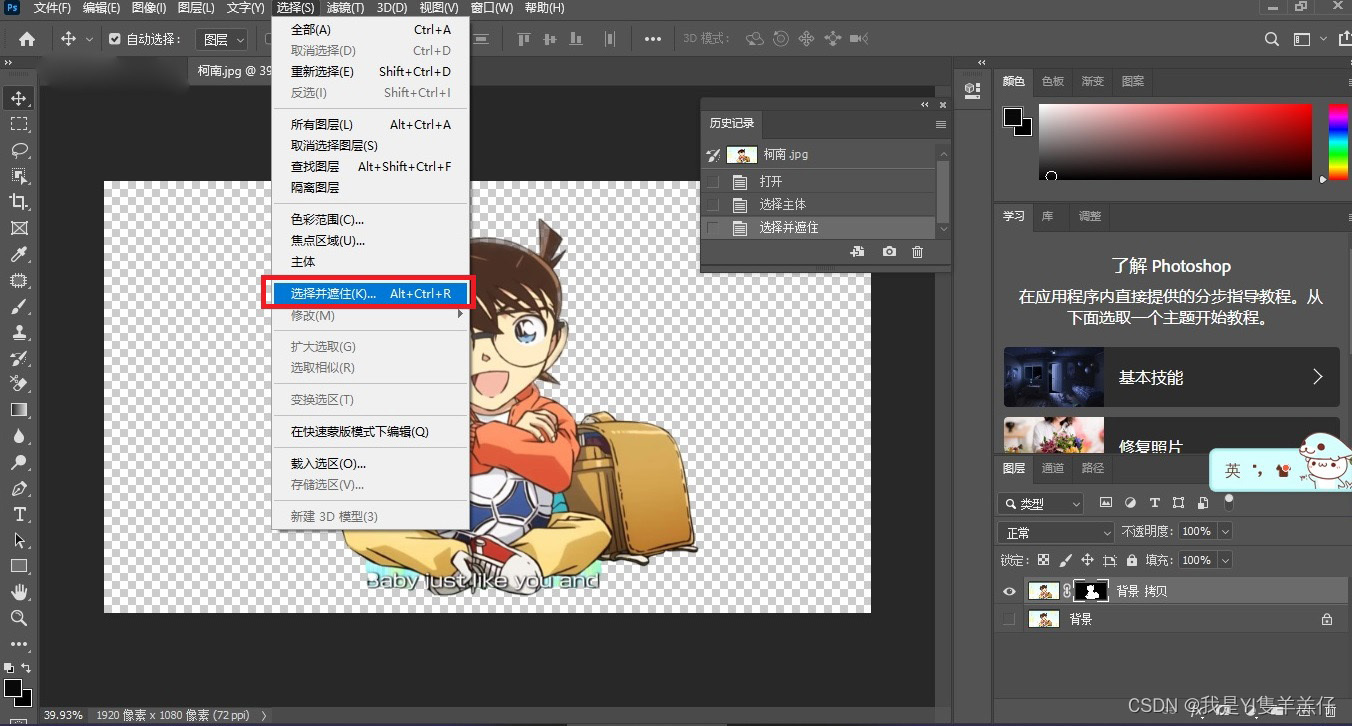Toggle lock position in Layers panel
The height and width of the screenshot is (726, 1352).
coord(1087,560)
